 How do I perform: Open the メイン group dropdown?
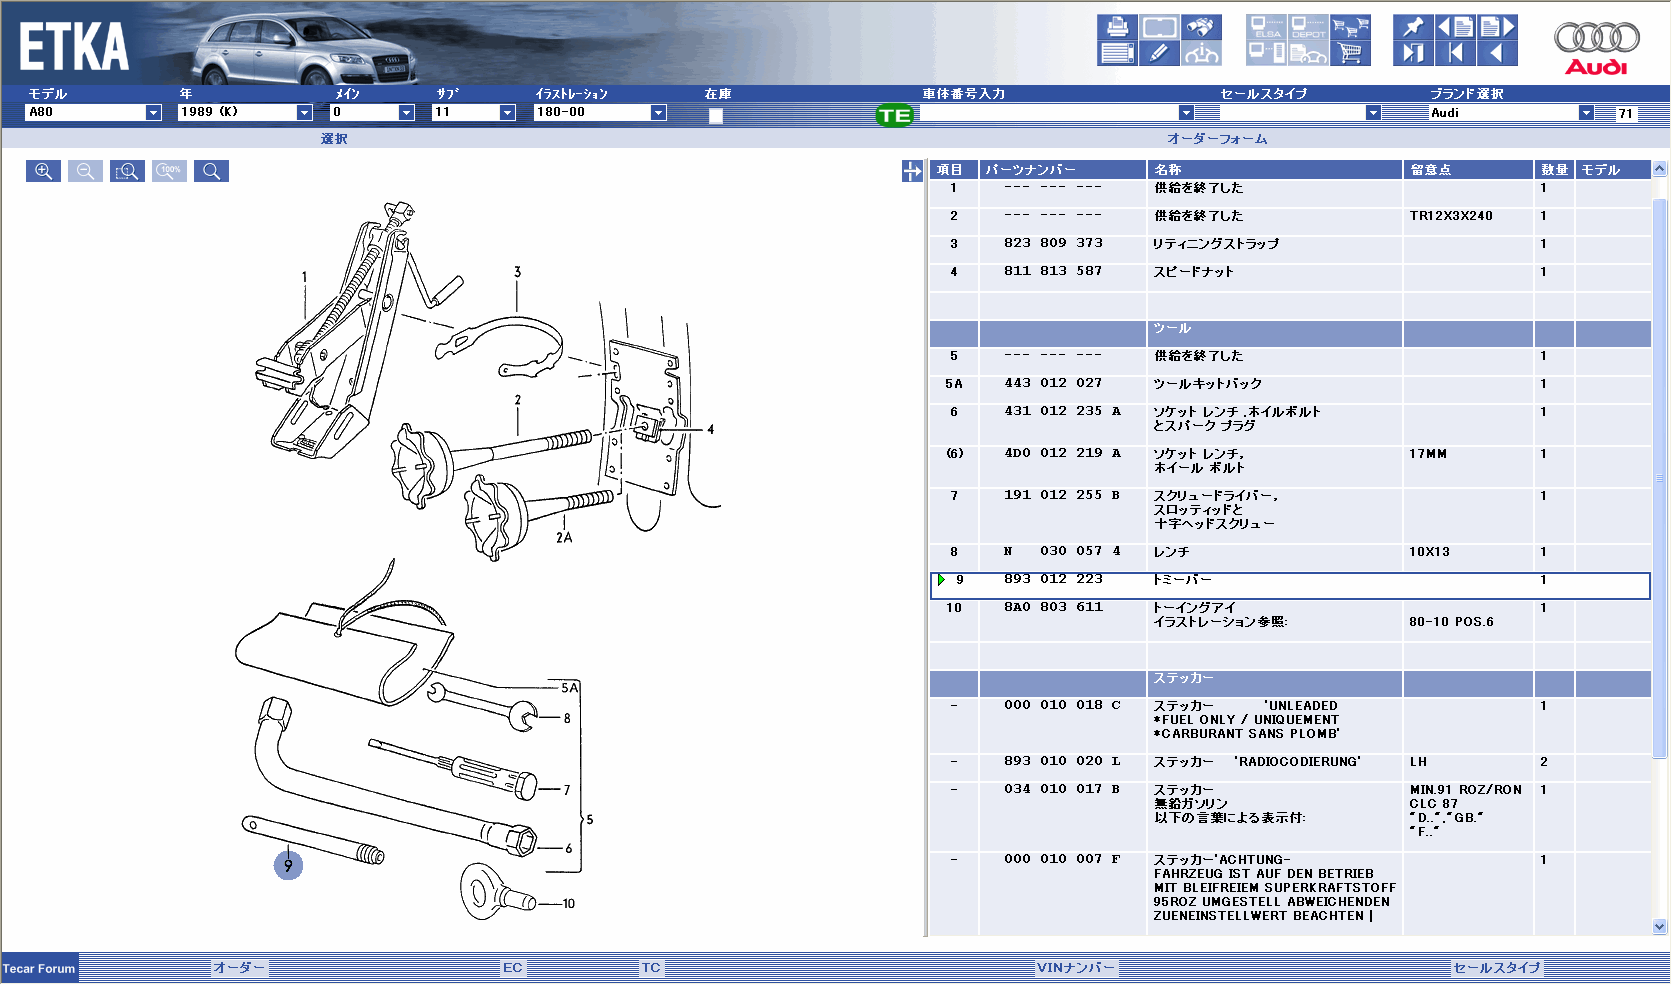pyautogui.click(x=406, y=112)
